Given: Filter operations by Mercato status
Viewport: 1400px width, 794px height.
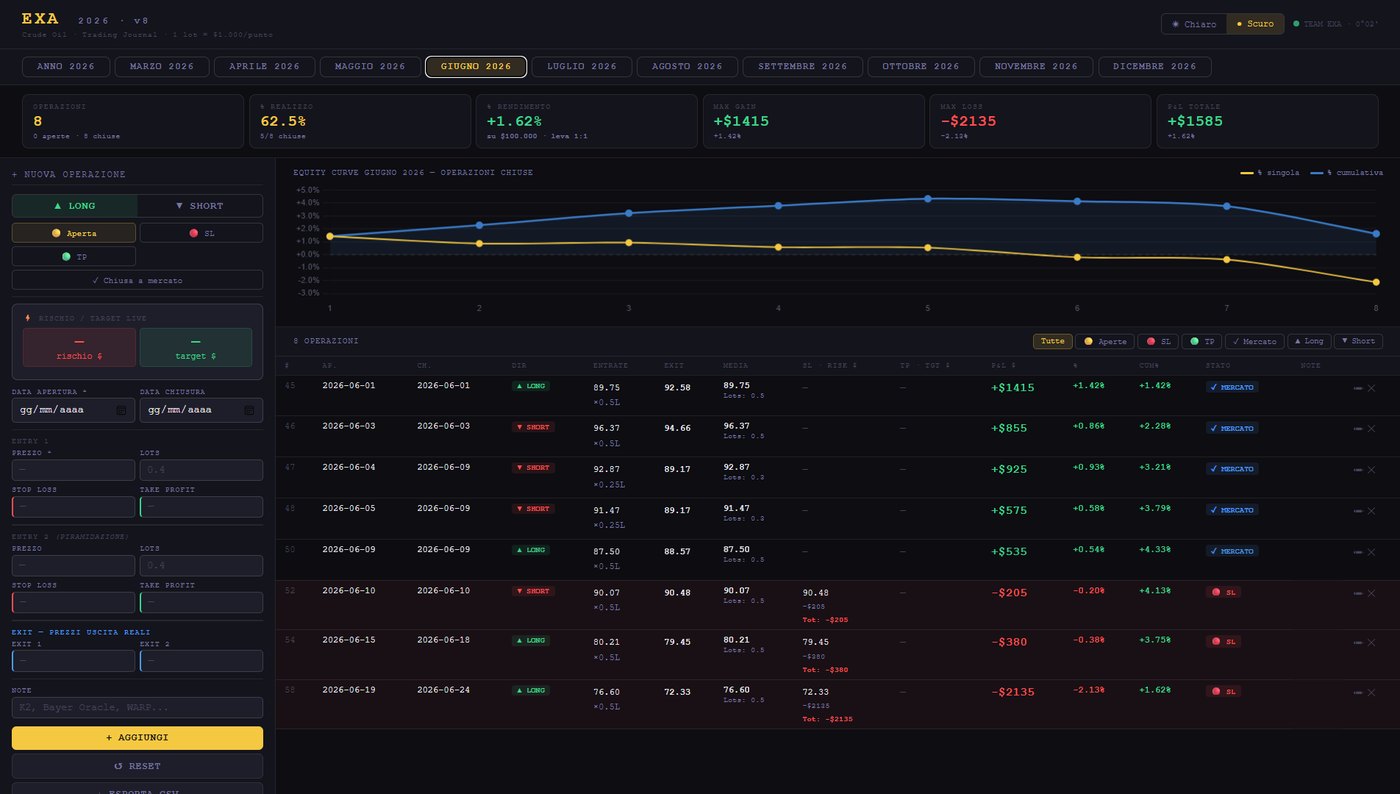Looking at the screenshot, I should click(1254, 341).
